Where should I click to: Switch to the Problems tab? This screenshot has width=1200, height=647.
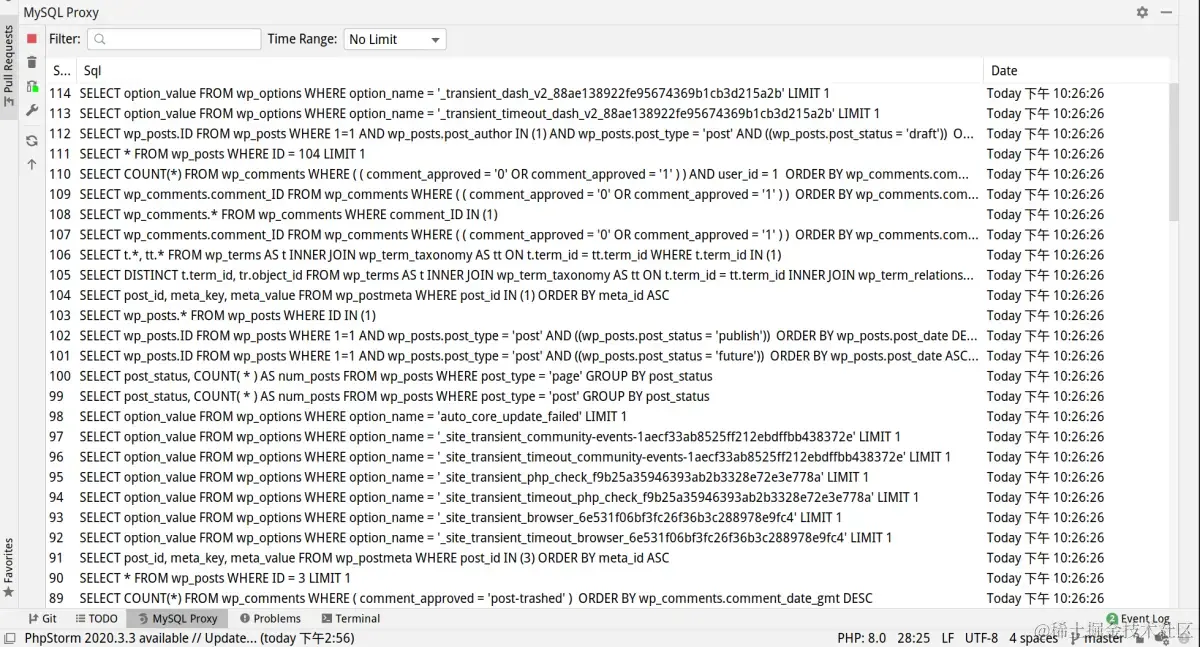tap(271, 618)
